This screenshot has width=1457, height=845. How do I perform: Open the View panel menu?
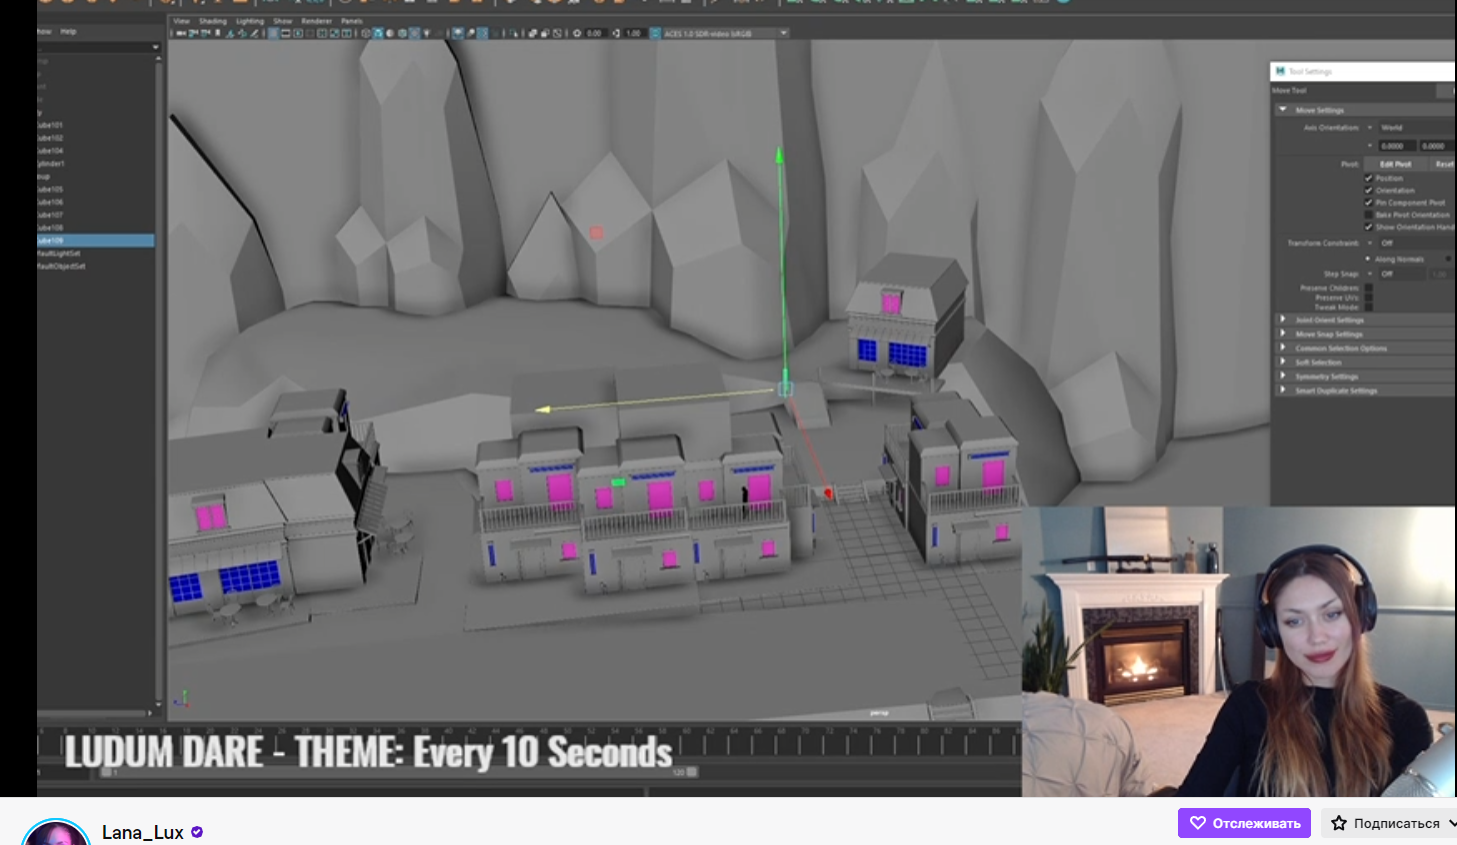182,21
